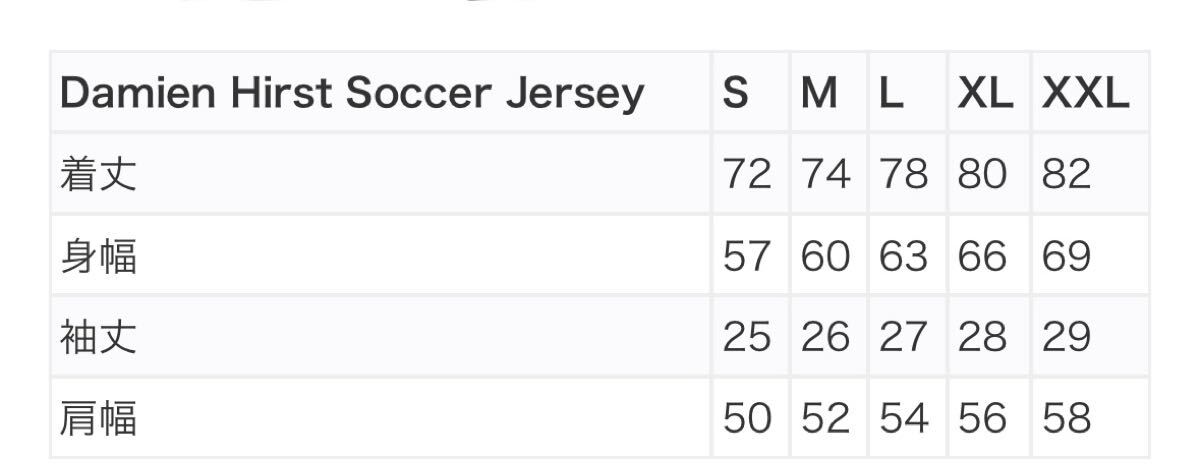This screenshot has height=475, width=1200.
Task: Click the 肩幅 value 52 for size M
Action: (826, 419)
